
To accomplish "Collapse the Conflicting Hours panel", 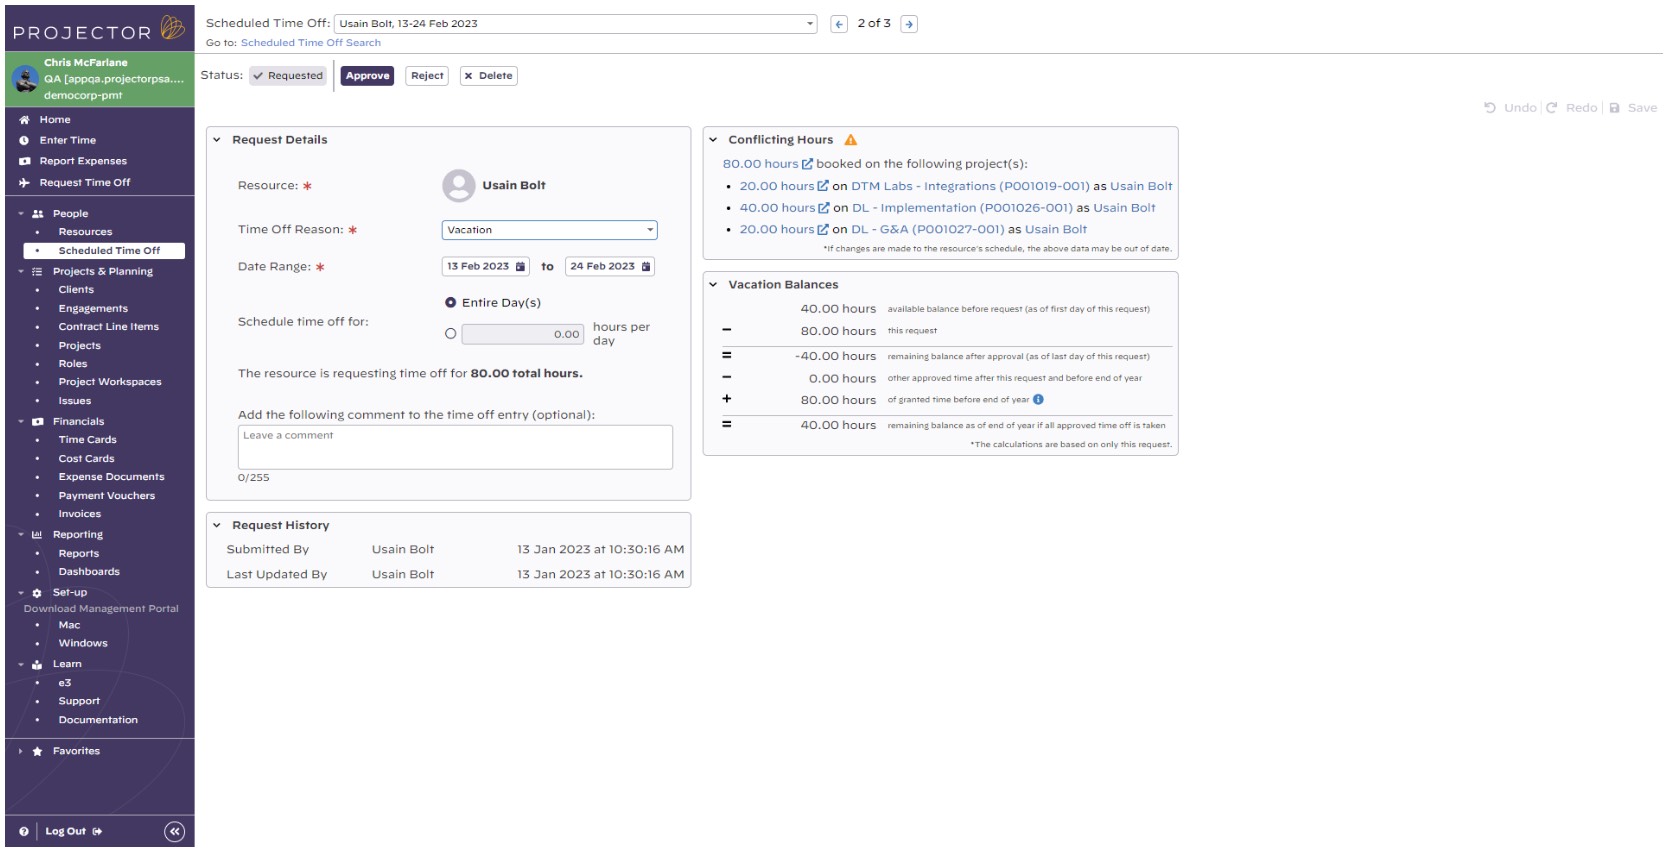I will click(x=713, y=140).
